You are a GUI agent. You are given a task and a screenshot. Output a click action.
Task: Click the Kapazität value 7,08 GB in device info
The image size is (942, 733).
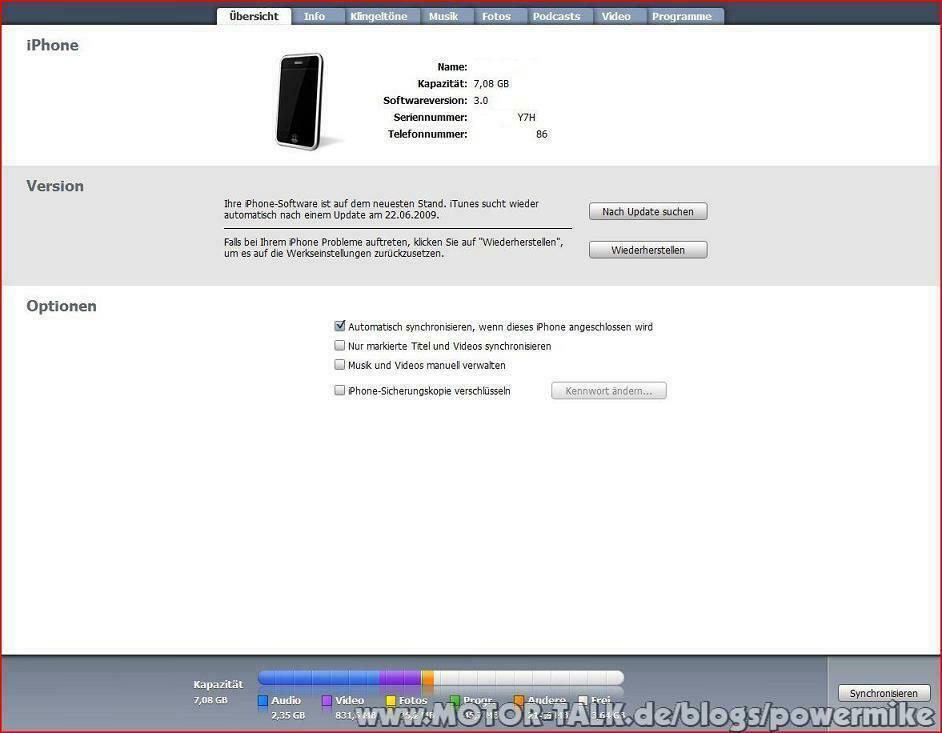click(x=491, y=84)
